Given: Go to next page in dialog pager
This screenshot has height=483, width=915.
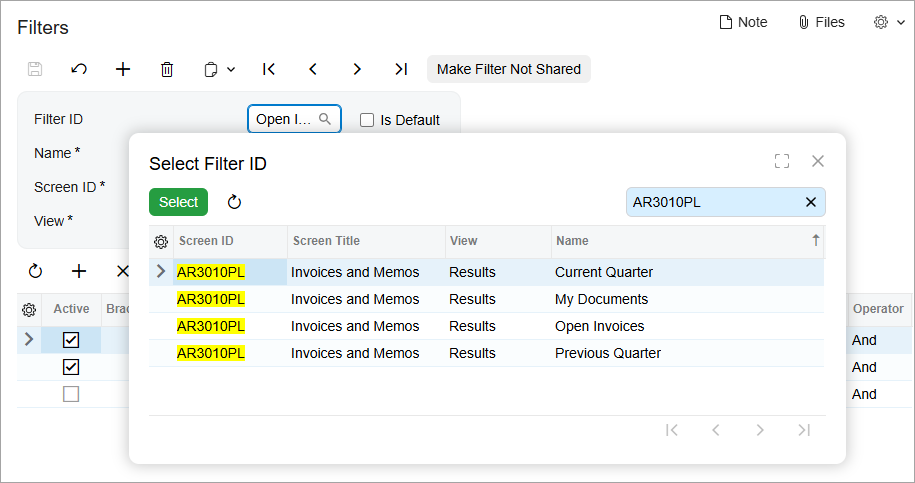Looking at the screenshot, I should (x=760, y=430).
